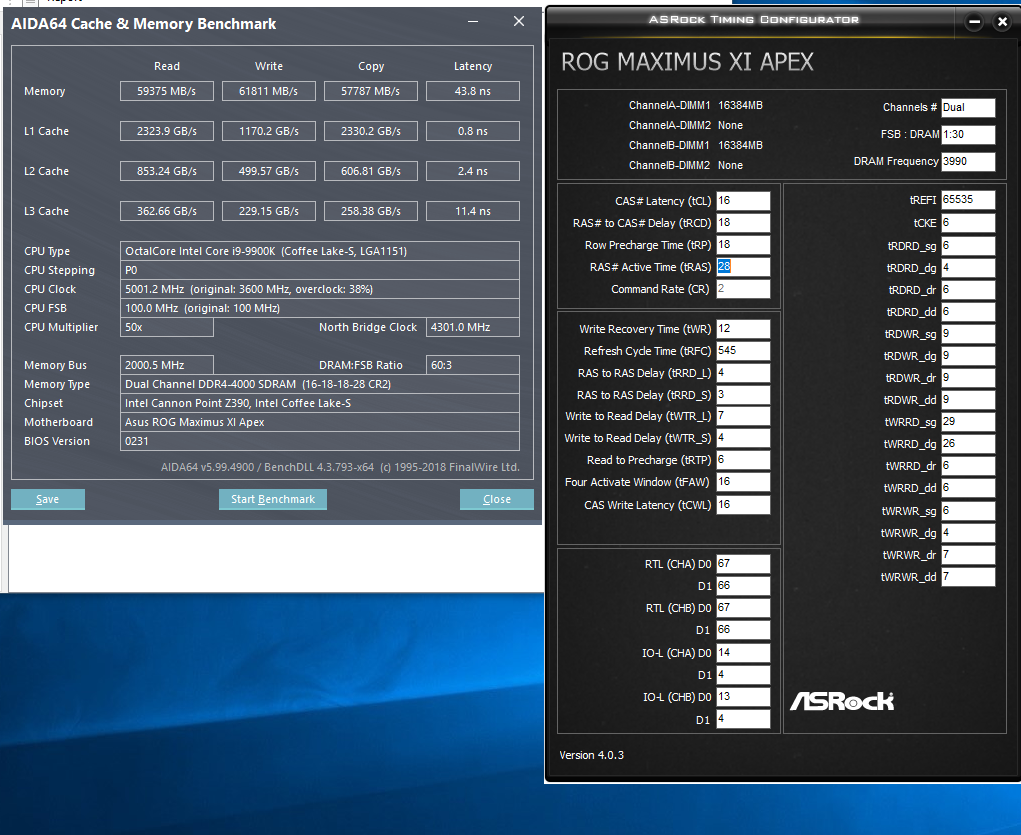
Task: Click Memory Write value 61811 MB/s
Action: click(x=269, y=91)
